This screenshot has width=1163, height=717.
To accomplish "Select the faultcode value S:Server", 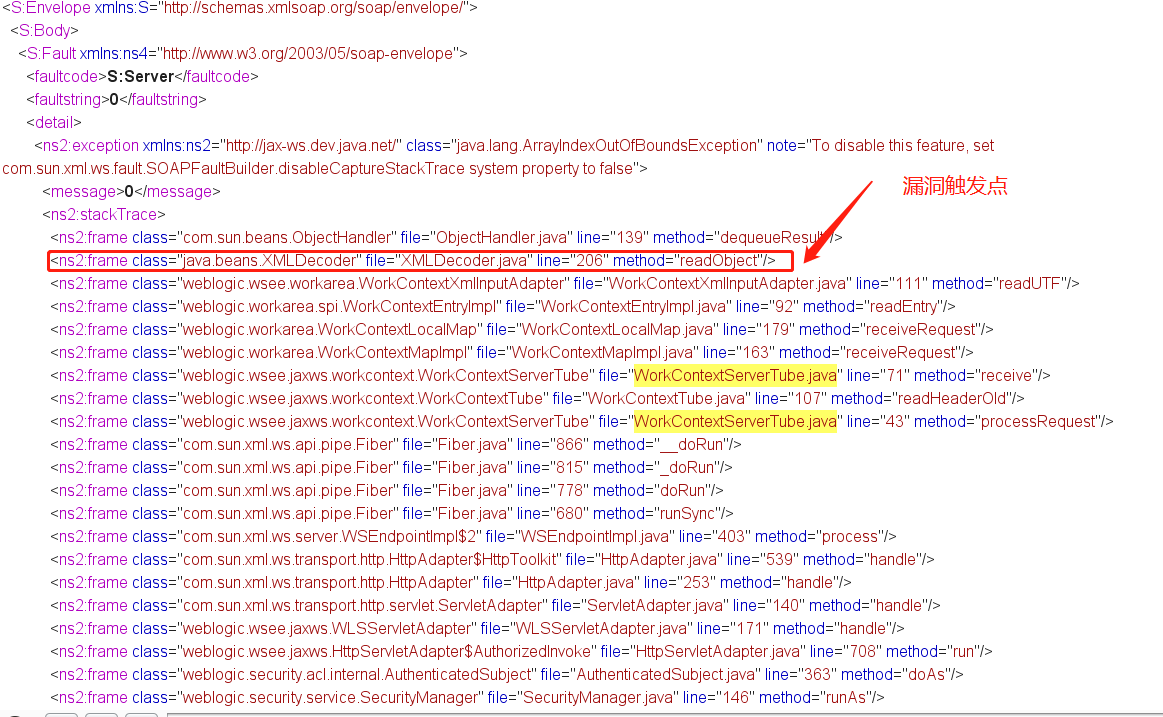I will pos(140,76).
